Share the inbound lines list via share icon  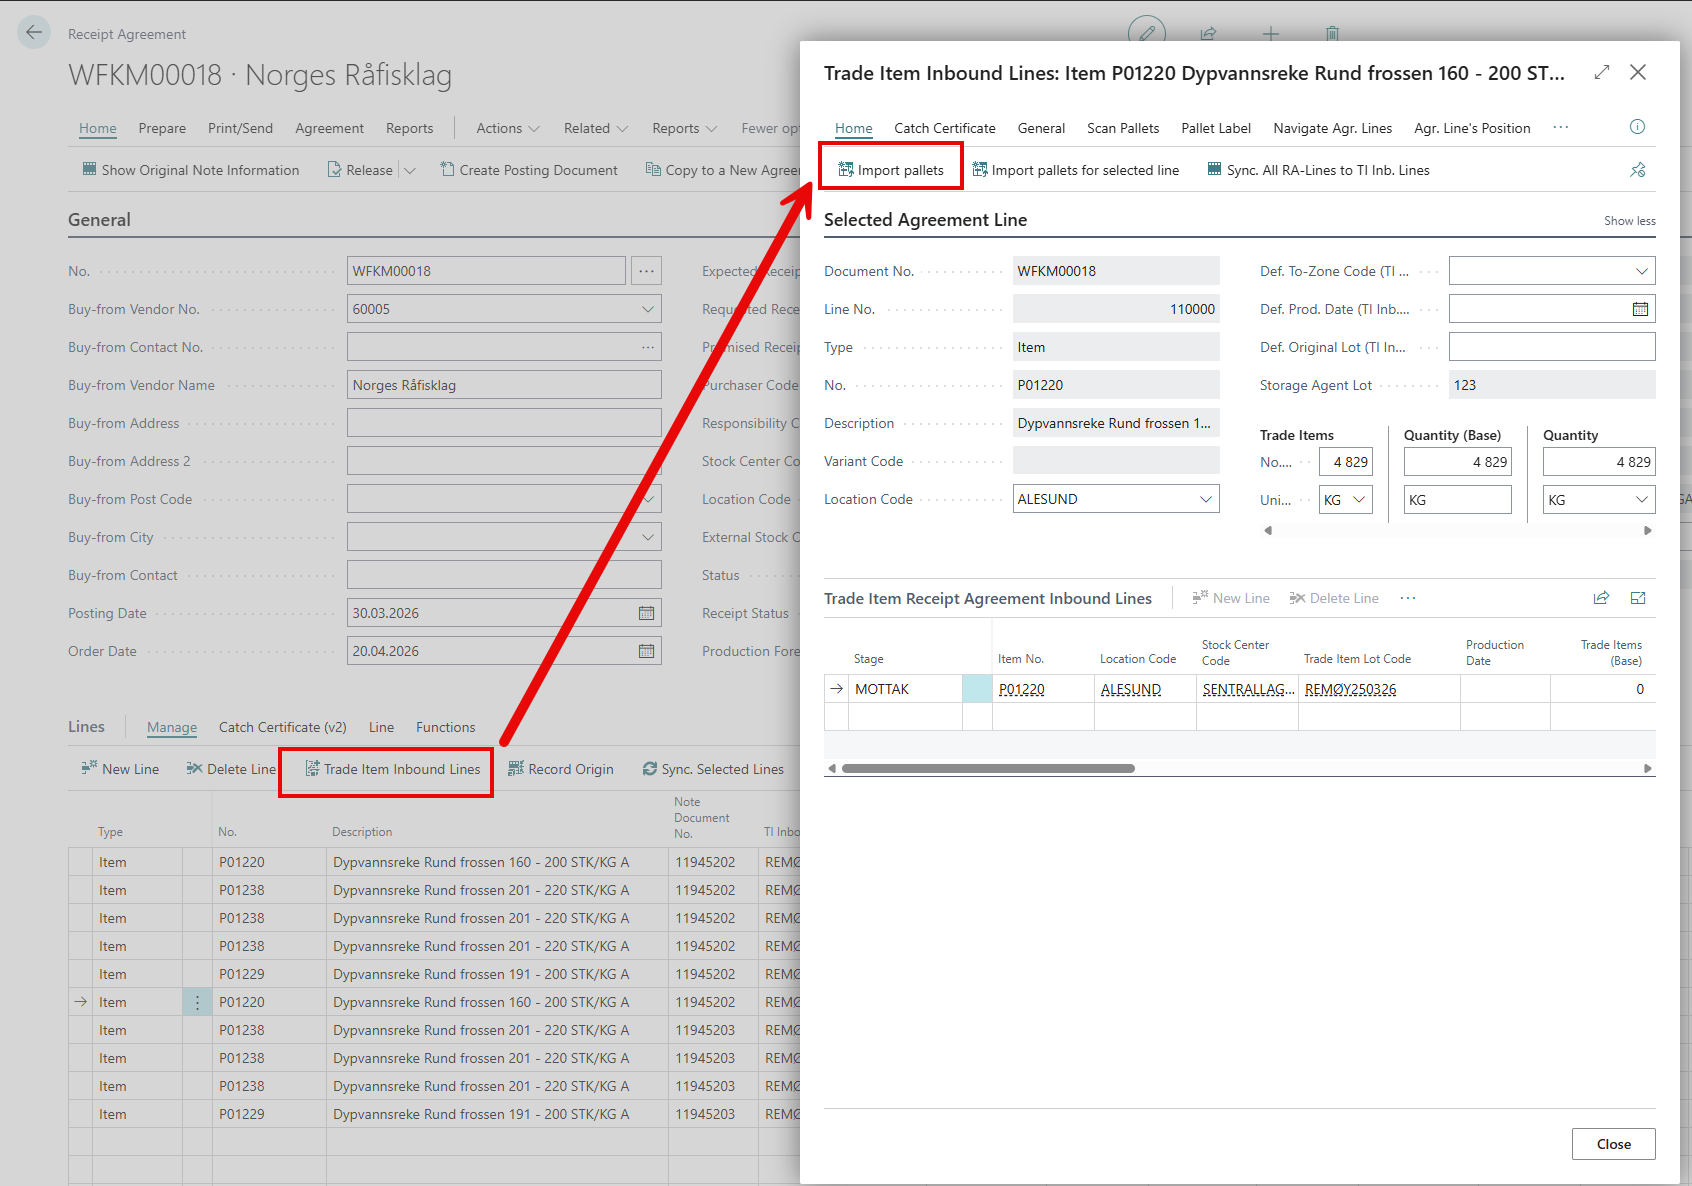point(1601,598)
